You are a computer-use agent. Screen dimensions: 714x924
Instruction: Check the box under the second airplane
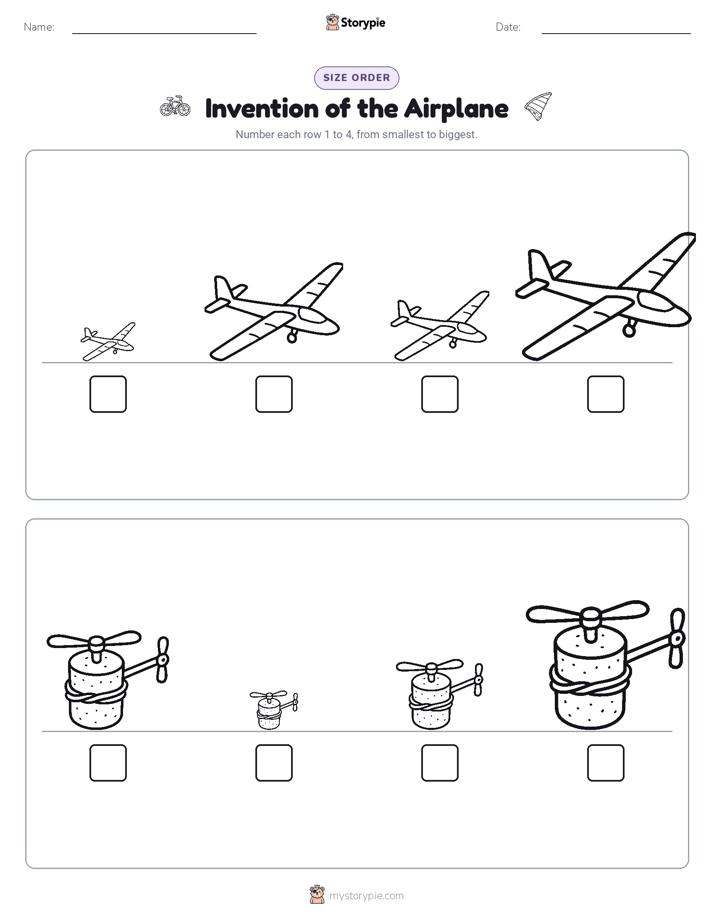point(274,394)
